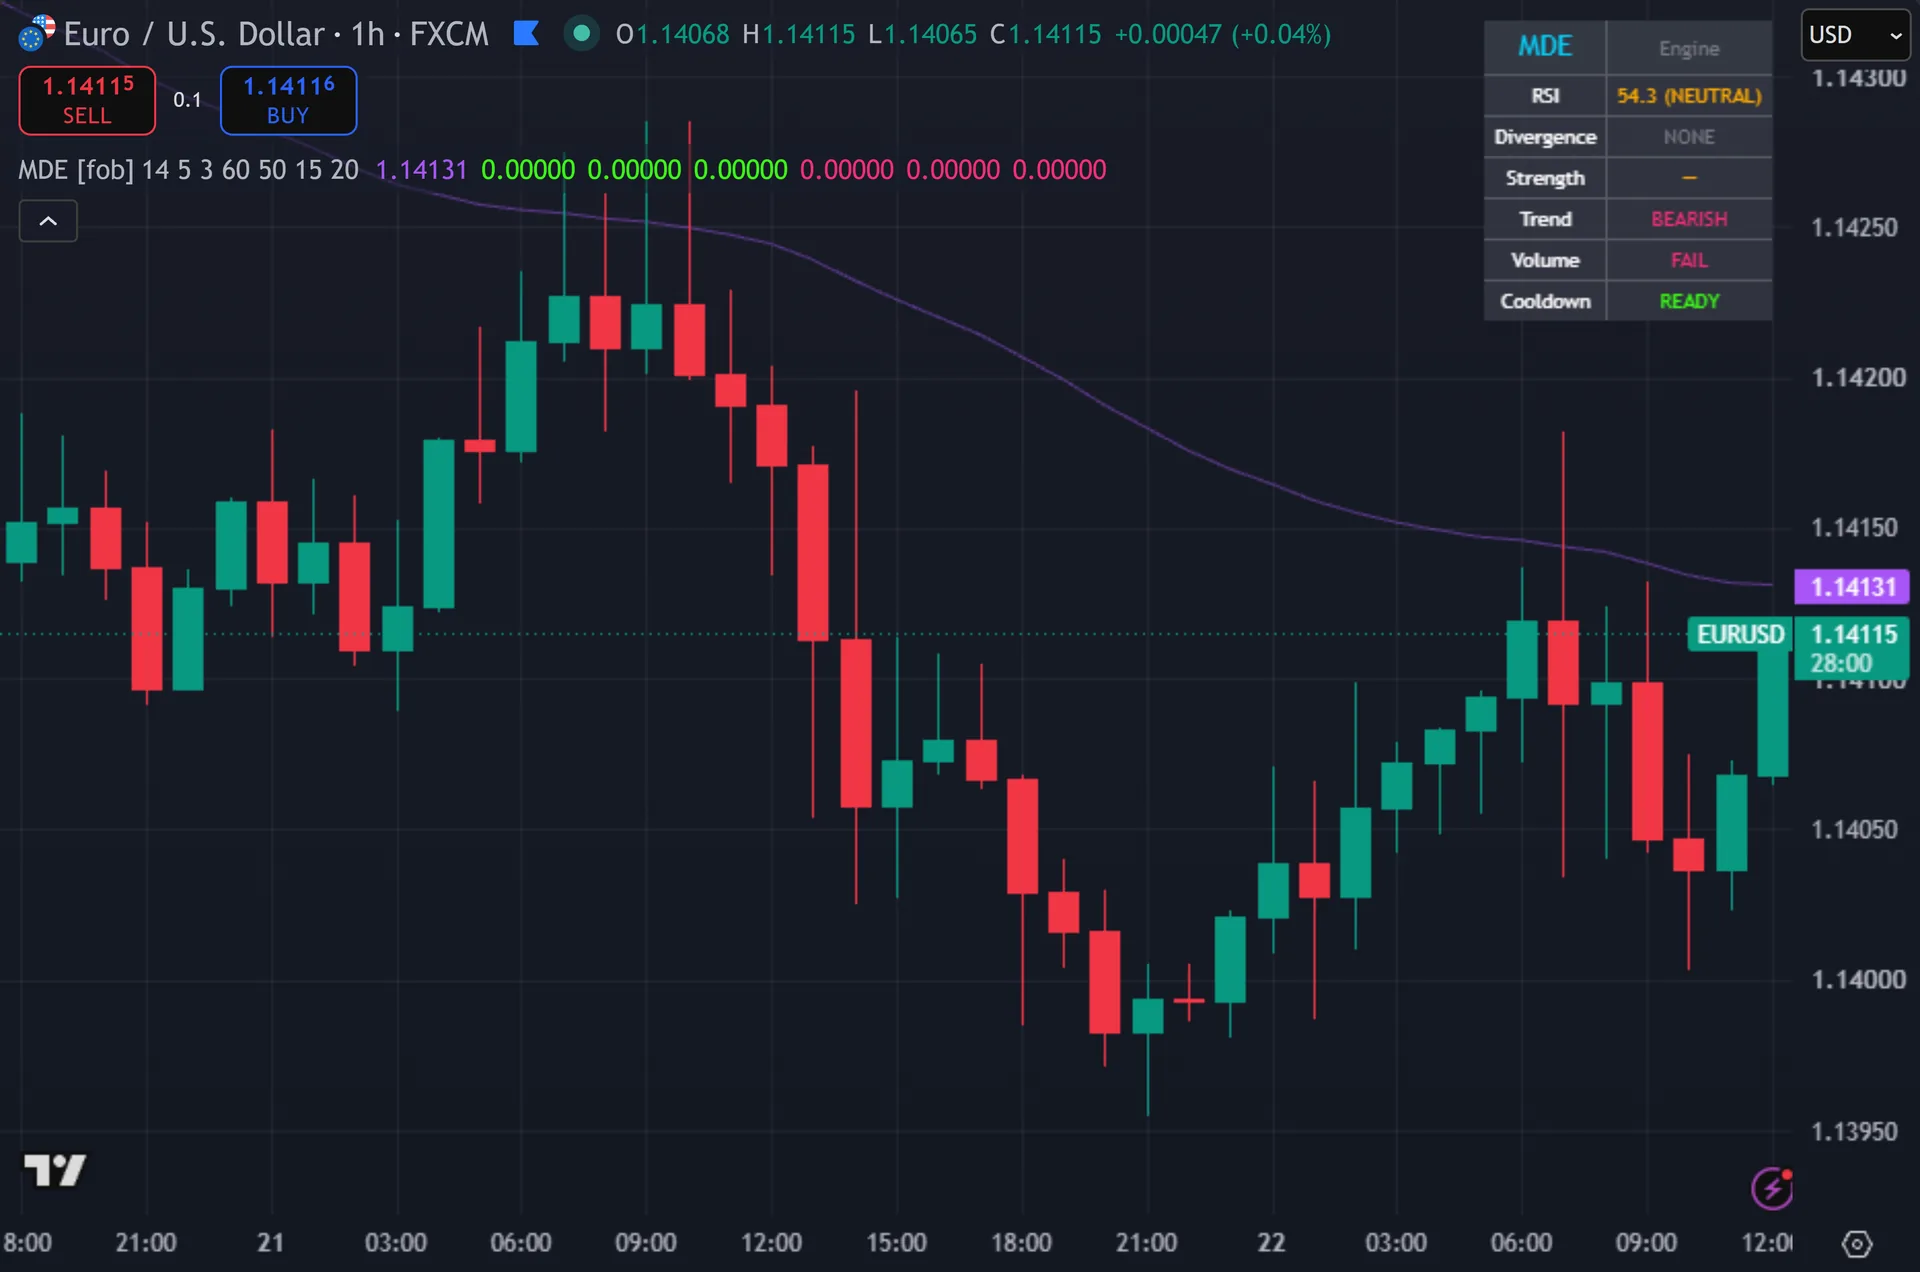Click the Engine header cell

(1689, 48)
